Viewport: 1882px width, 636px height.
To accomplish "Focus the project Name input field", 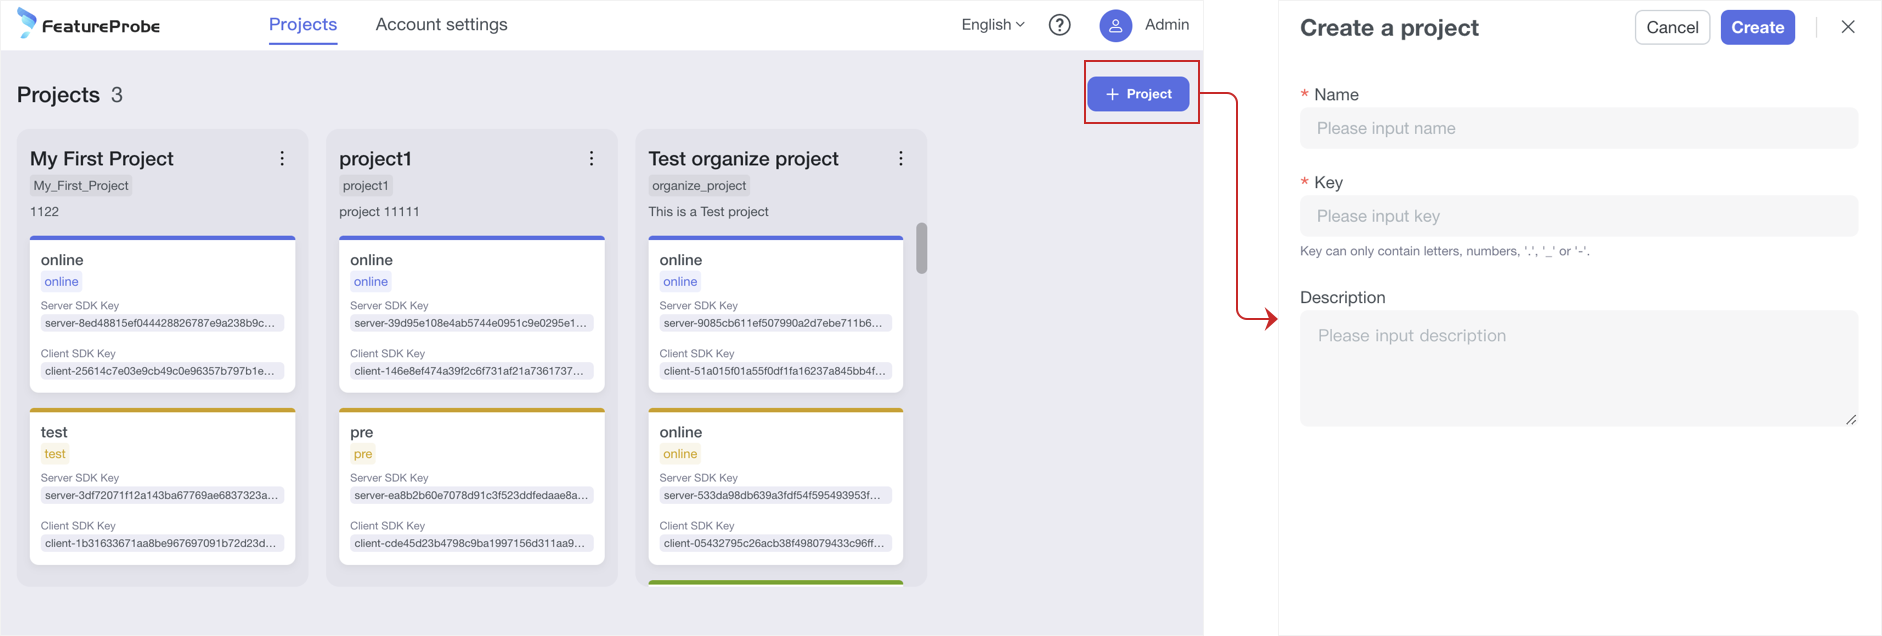I will [1578, 129].
